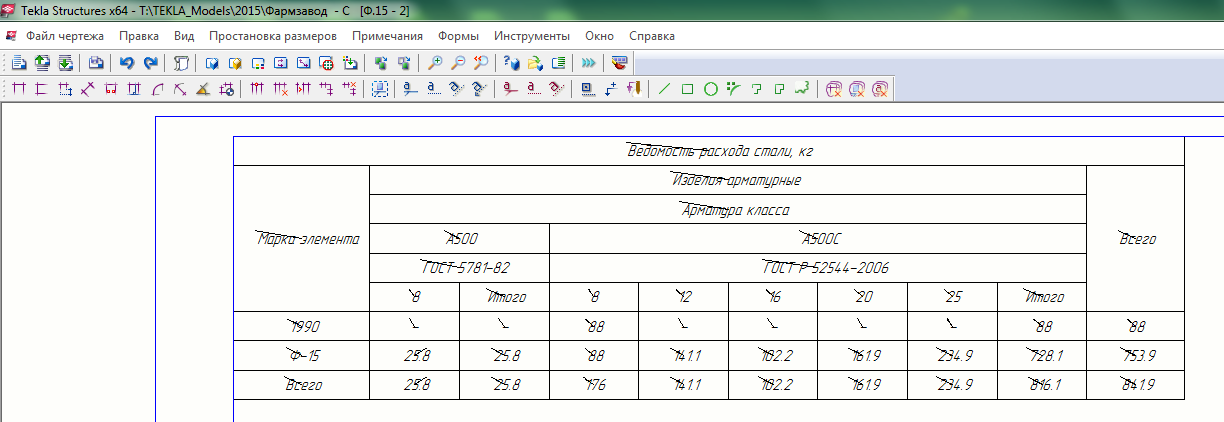Click the Zoom out magnifier icon
Screen dimensions: 1224x422
point(458,62)
